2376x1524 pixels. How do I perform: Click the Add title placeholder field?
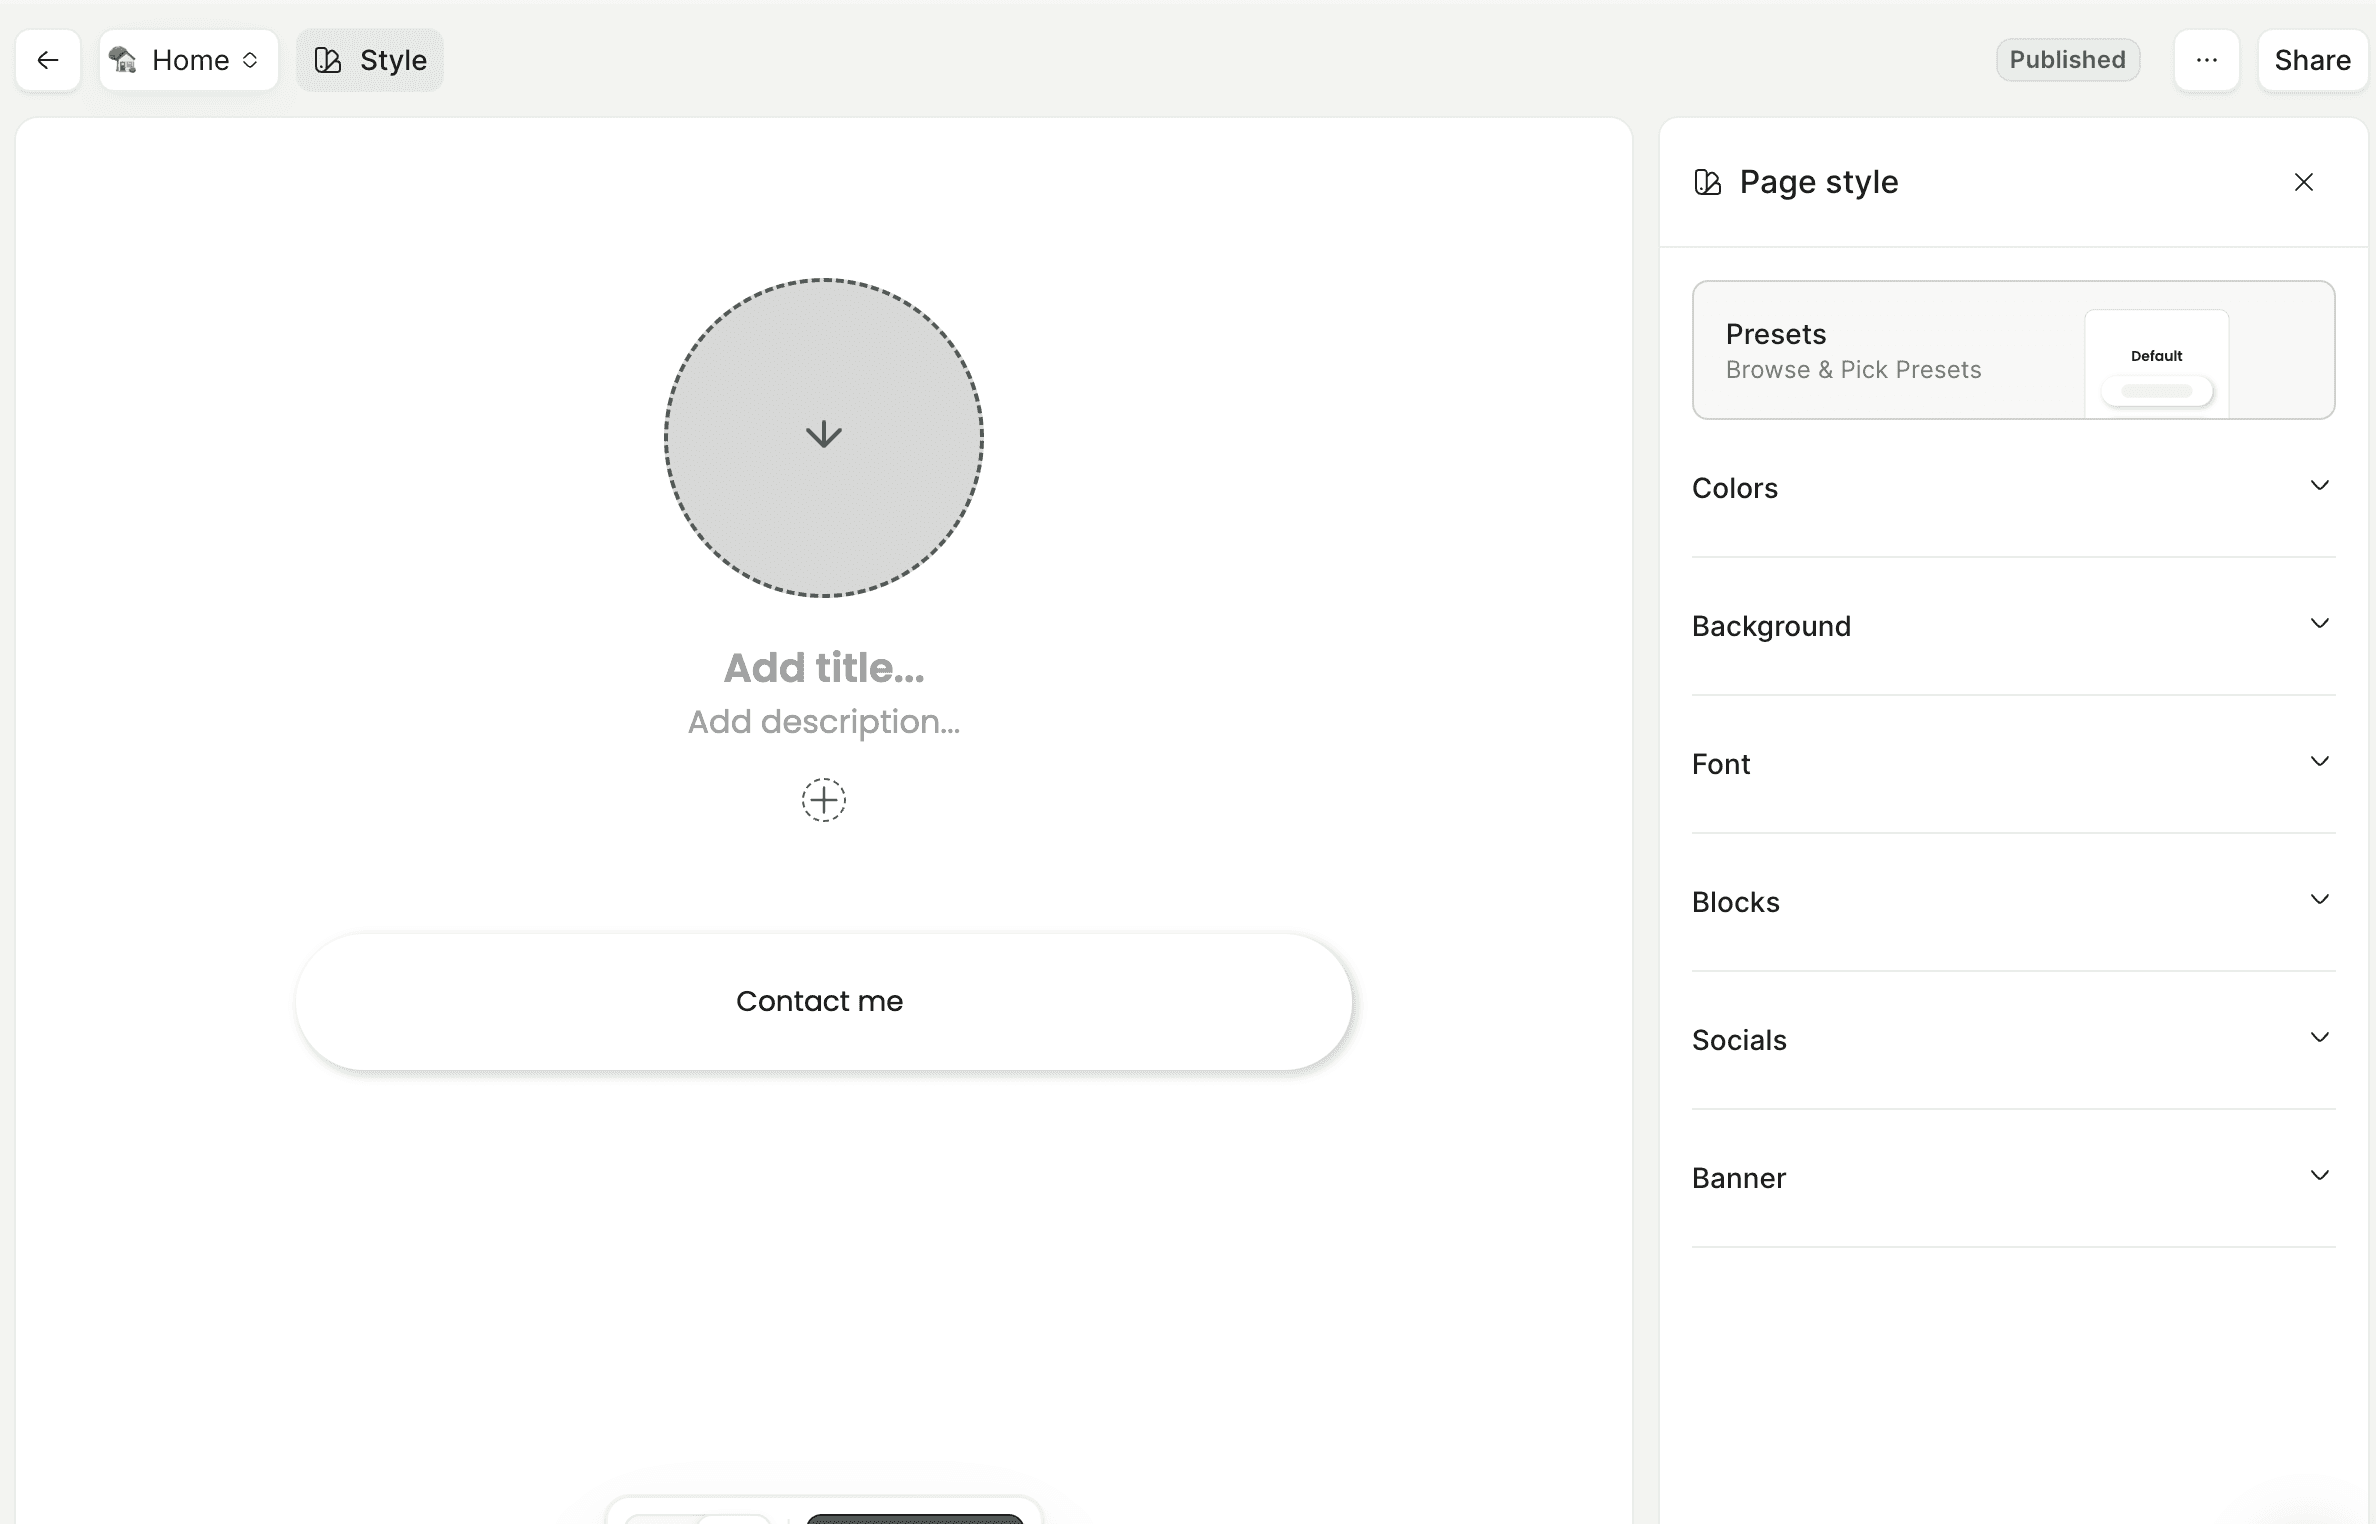coord(823,668)
